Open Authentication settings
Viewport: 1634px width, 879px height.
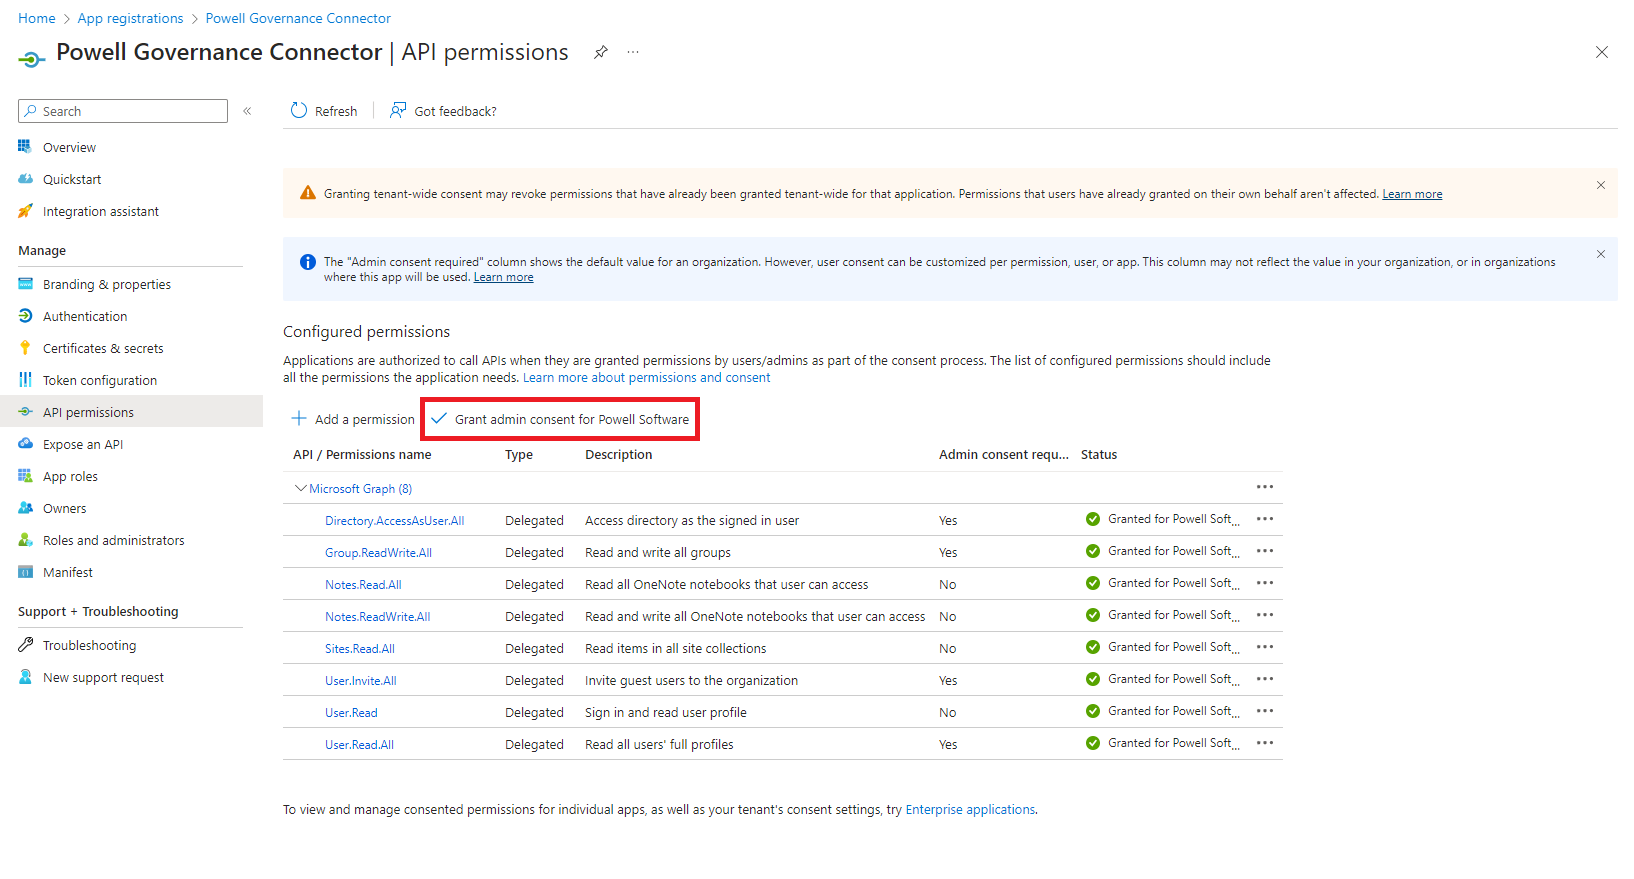(x=85, y=316)
